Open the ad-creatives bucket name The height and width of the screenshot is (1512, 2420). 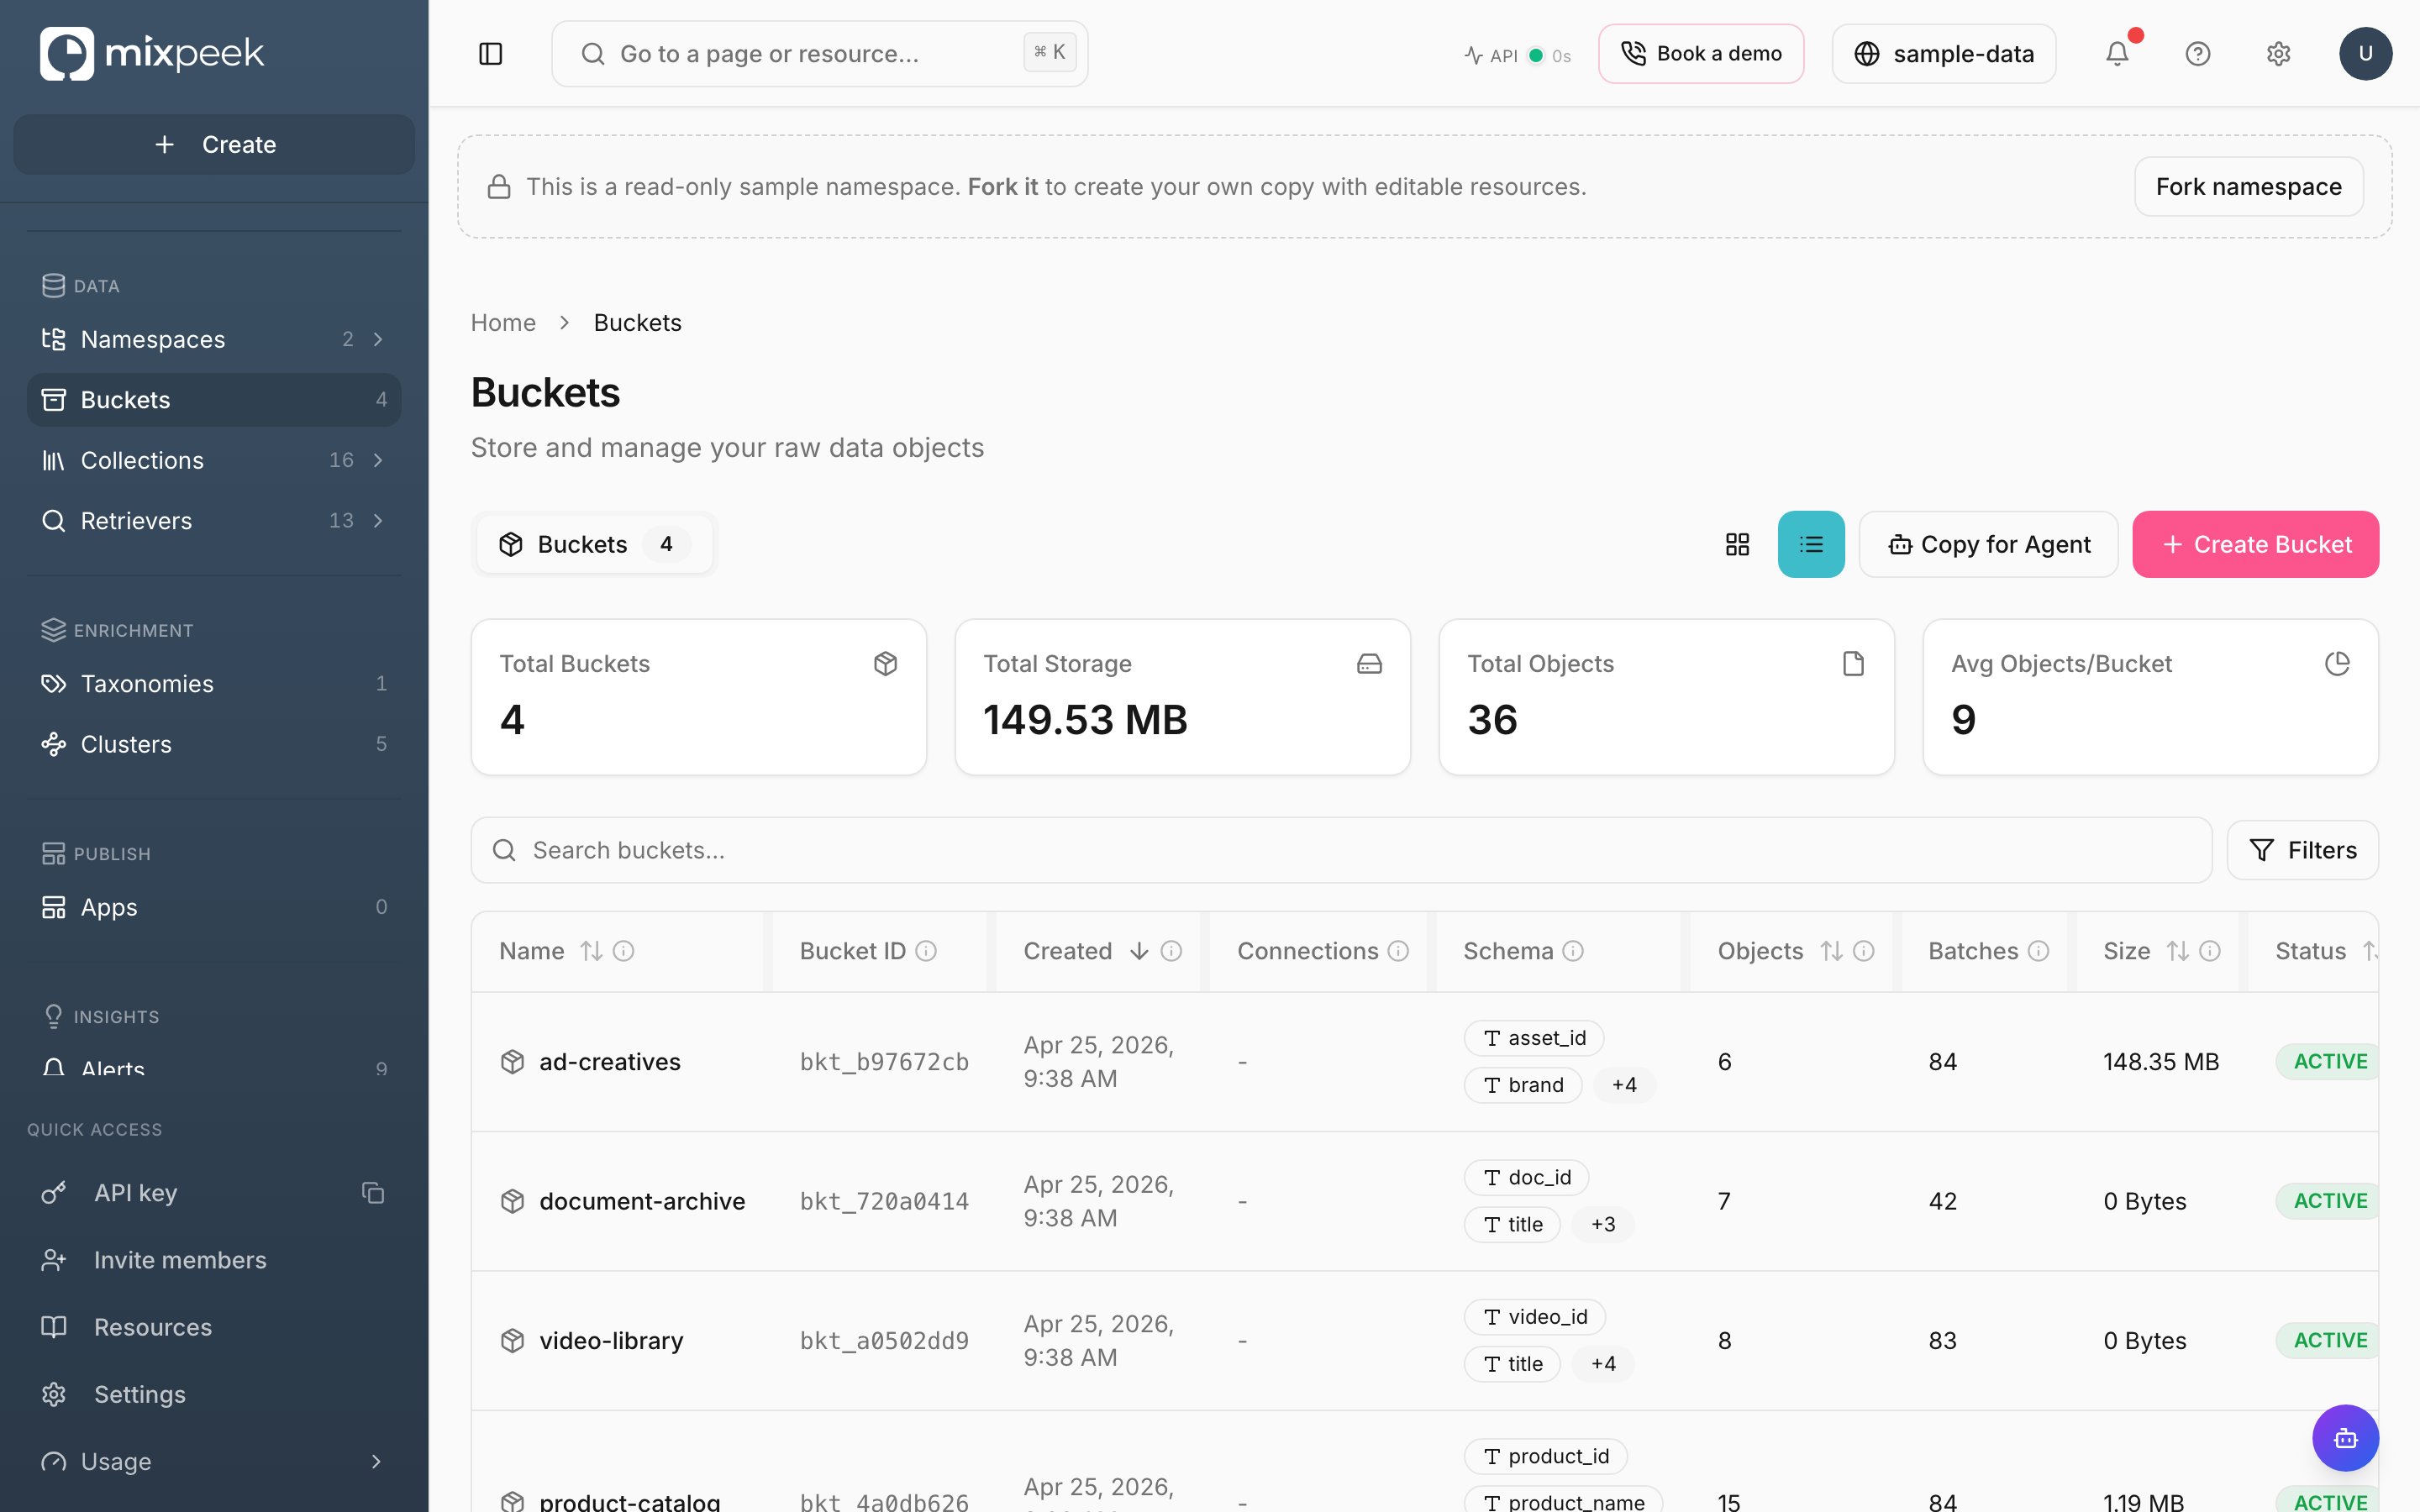tap(609, 1062)
